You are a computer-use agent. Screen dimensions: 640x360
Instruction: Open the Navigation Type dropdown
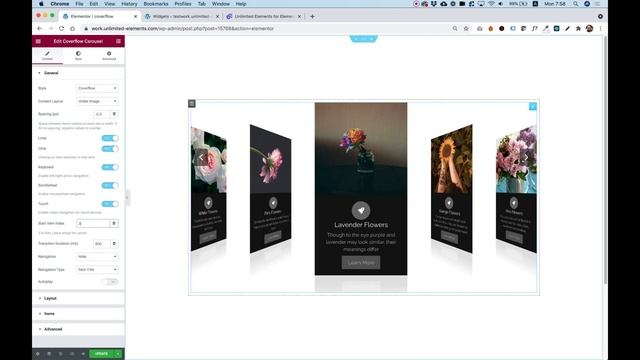pyautogui.click(x=97, y=270)
